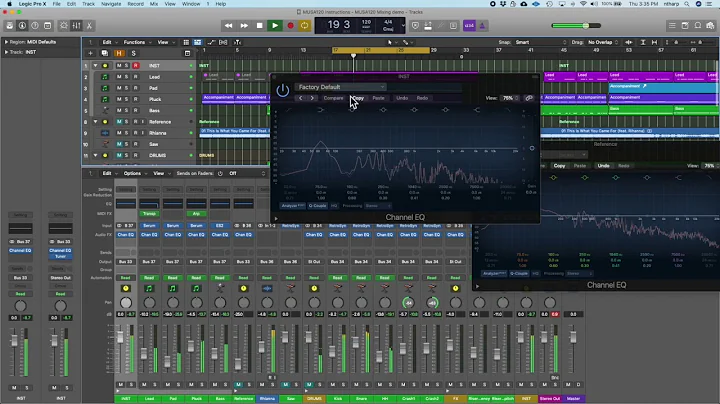Open Window menu in menu bar
The width and height of the screenshot is (720, 404).
tap(191, 4)
